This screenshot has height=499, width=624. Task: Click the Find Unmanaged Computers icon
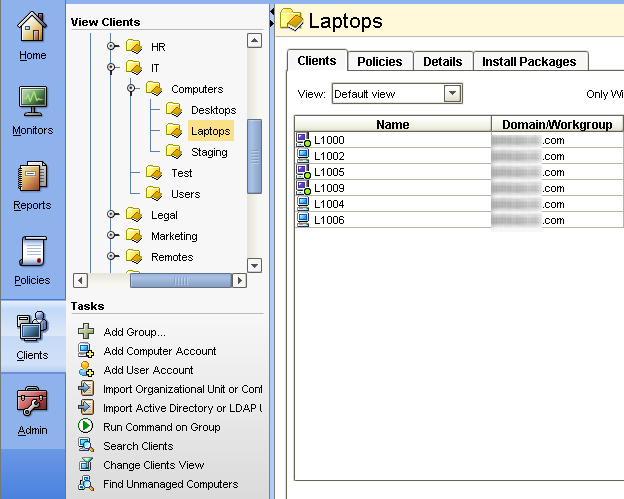pos(86,483)
